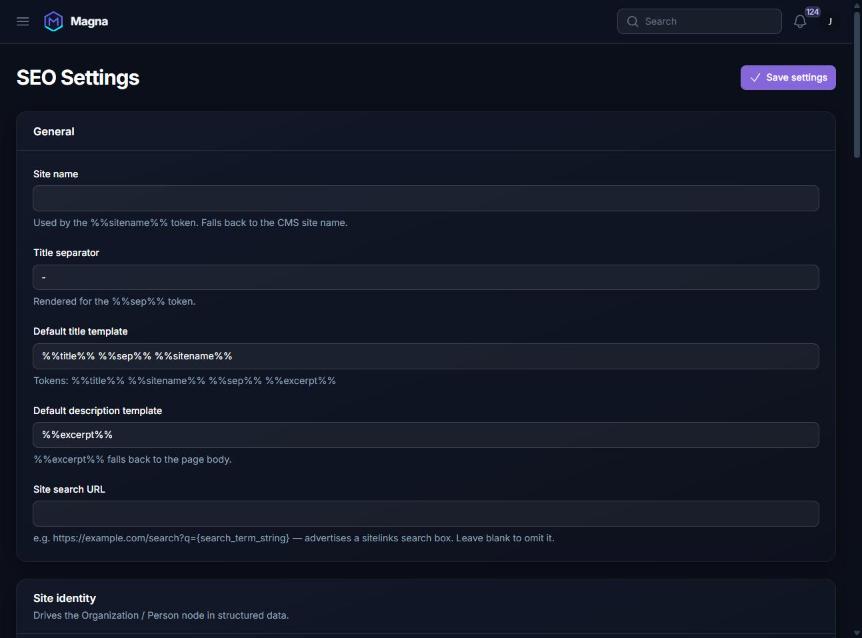Click the magnifier icon in search box
Screen dimensions: 862x638
click(633, 21)
